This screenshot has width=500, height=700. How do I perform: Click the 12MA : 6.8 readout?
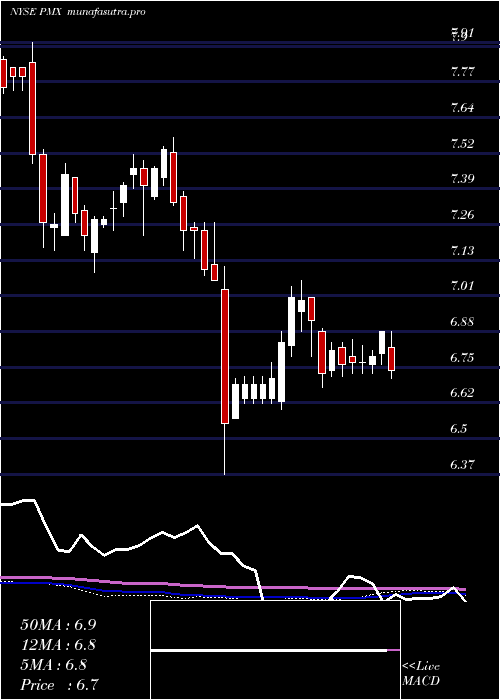pos(58,645)
